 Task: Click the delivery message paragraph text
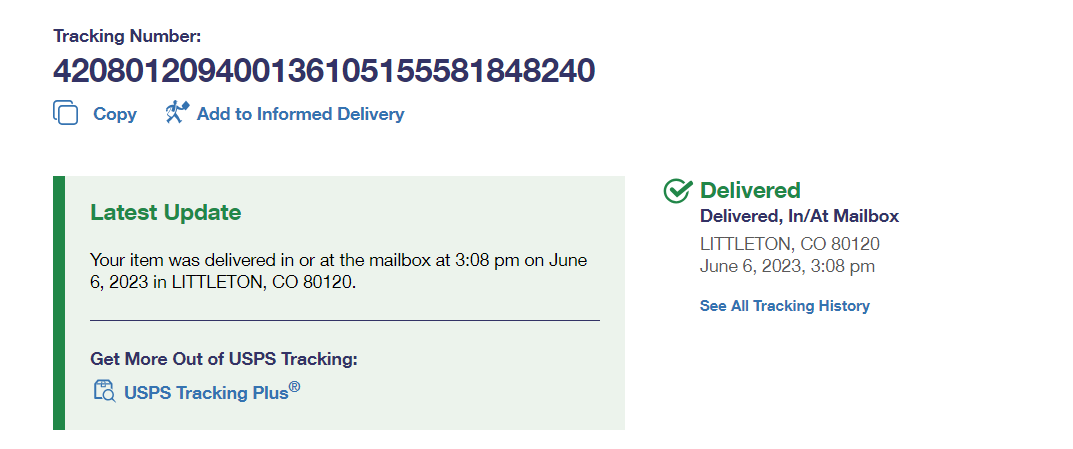point(338,271)
